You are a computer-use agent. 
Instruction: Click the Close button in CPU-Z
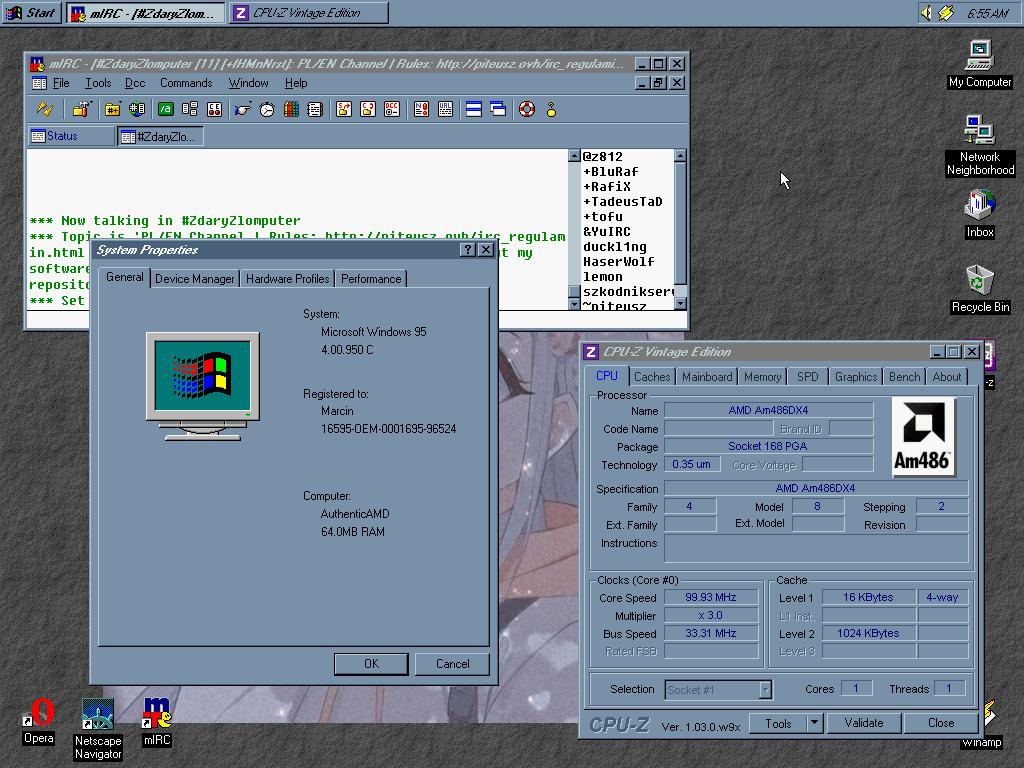941,723
